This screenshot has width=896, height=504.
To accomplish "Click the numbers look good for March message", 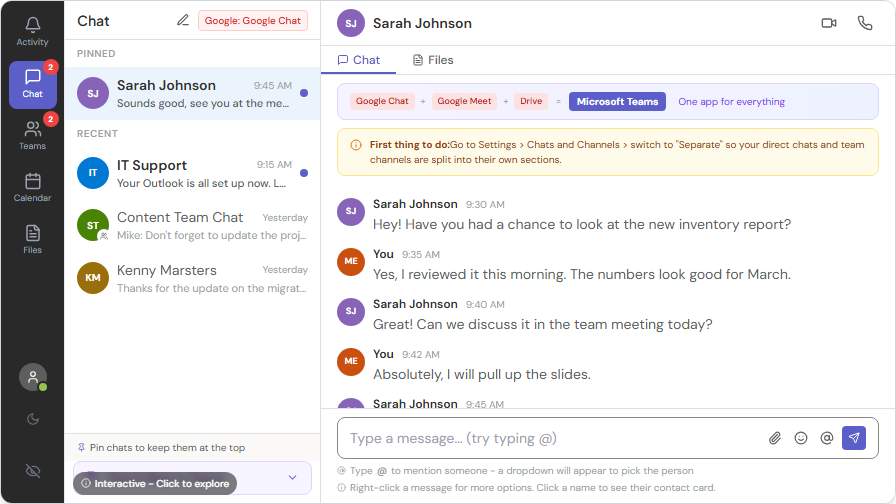I will coord(582,274).
